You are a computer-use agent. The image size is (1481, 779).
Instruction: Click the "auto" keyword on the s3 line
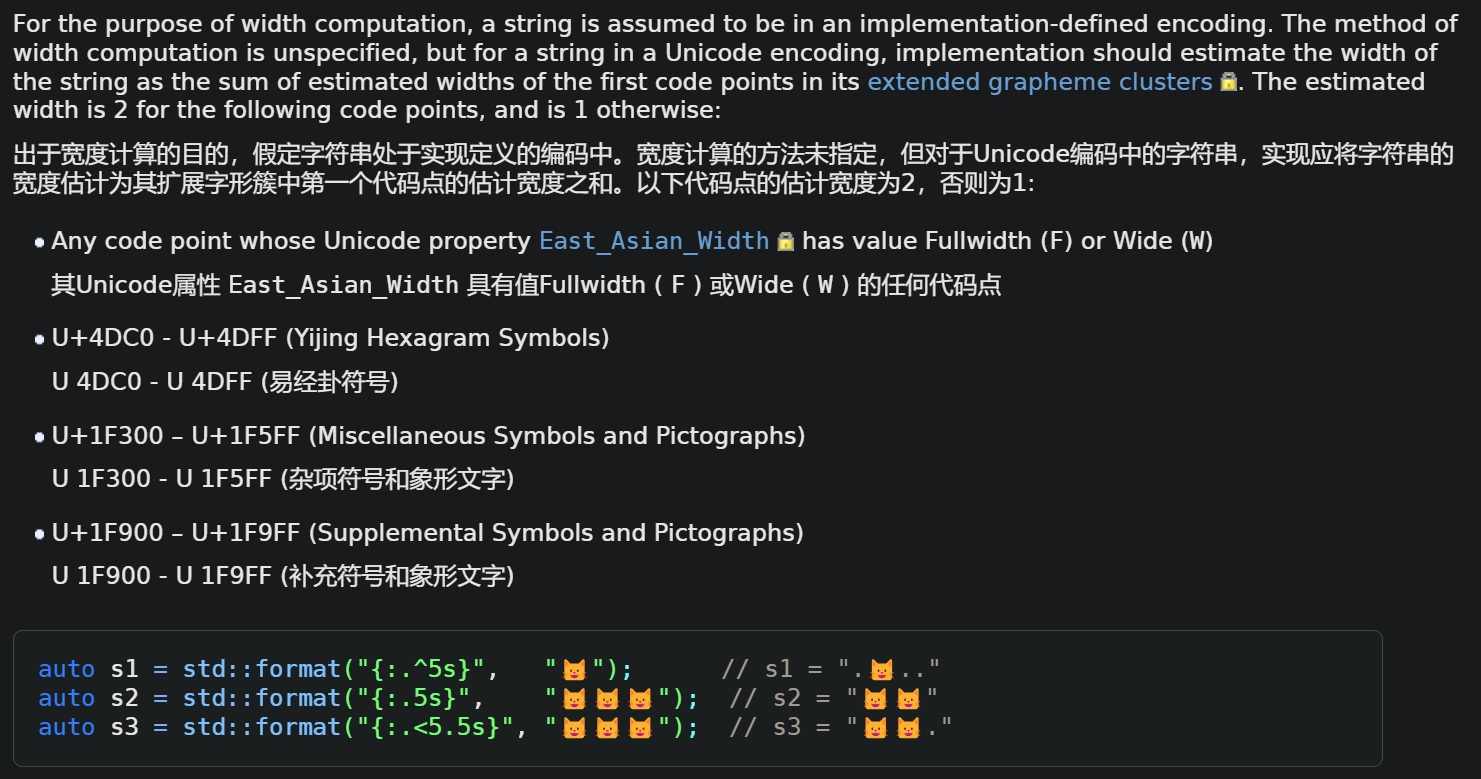tap(66, 727)
